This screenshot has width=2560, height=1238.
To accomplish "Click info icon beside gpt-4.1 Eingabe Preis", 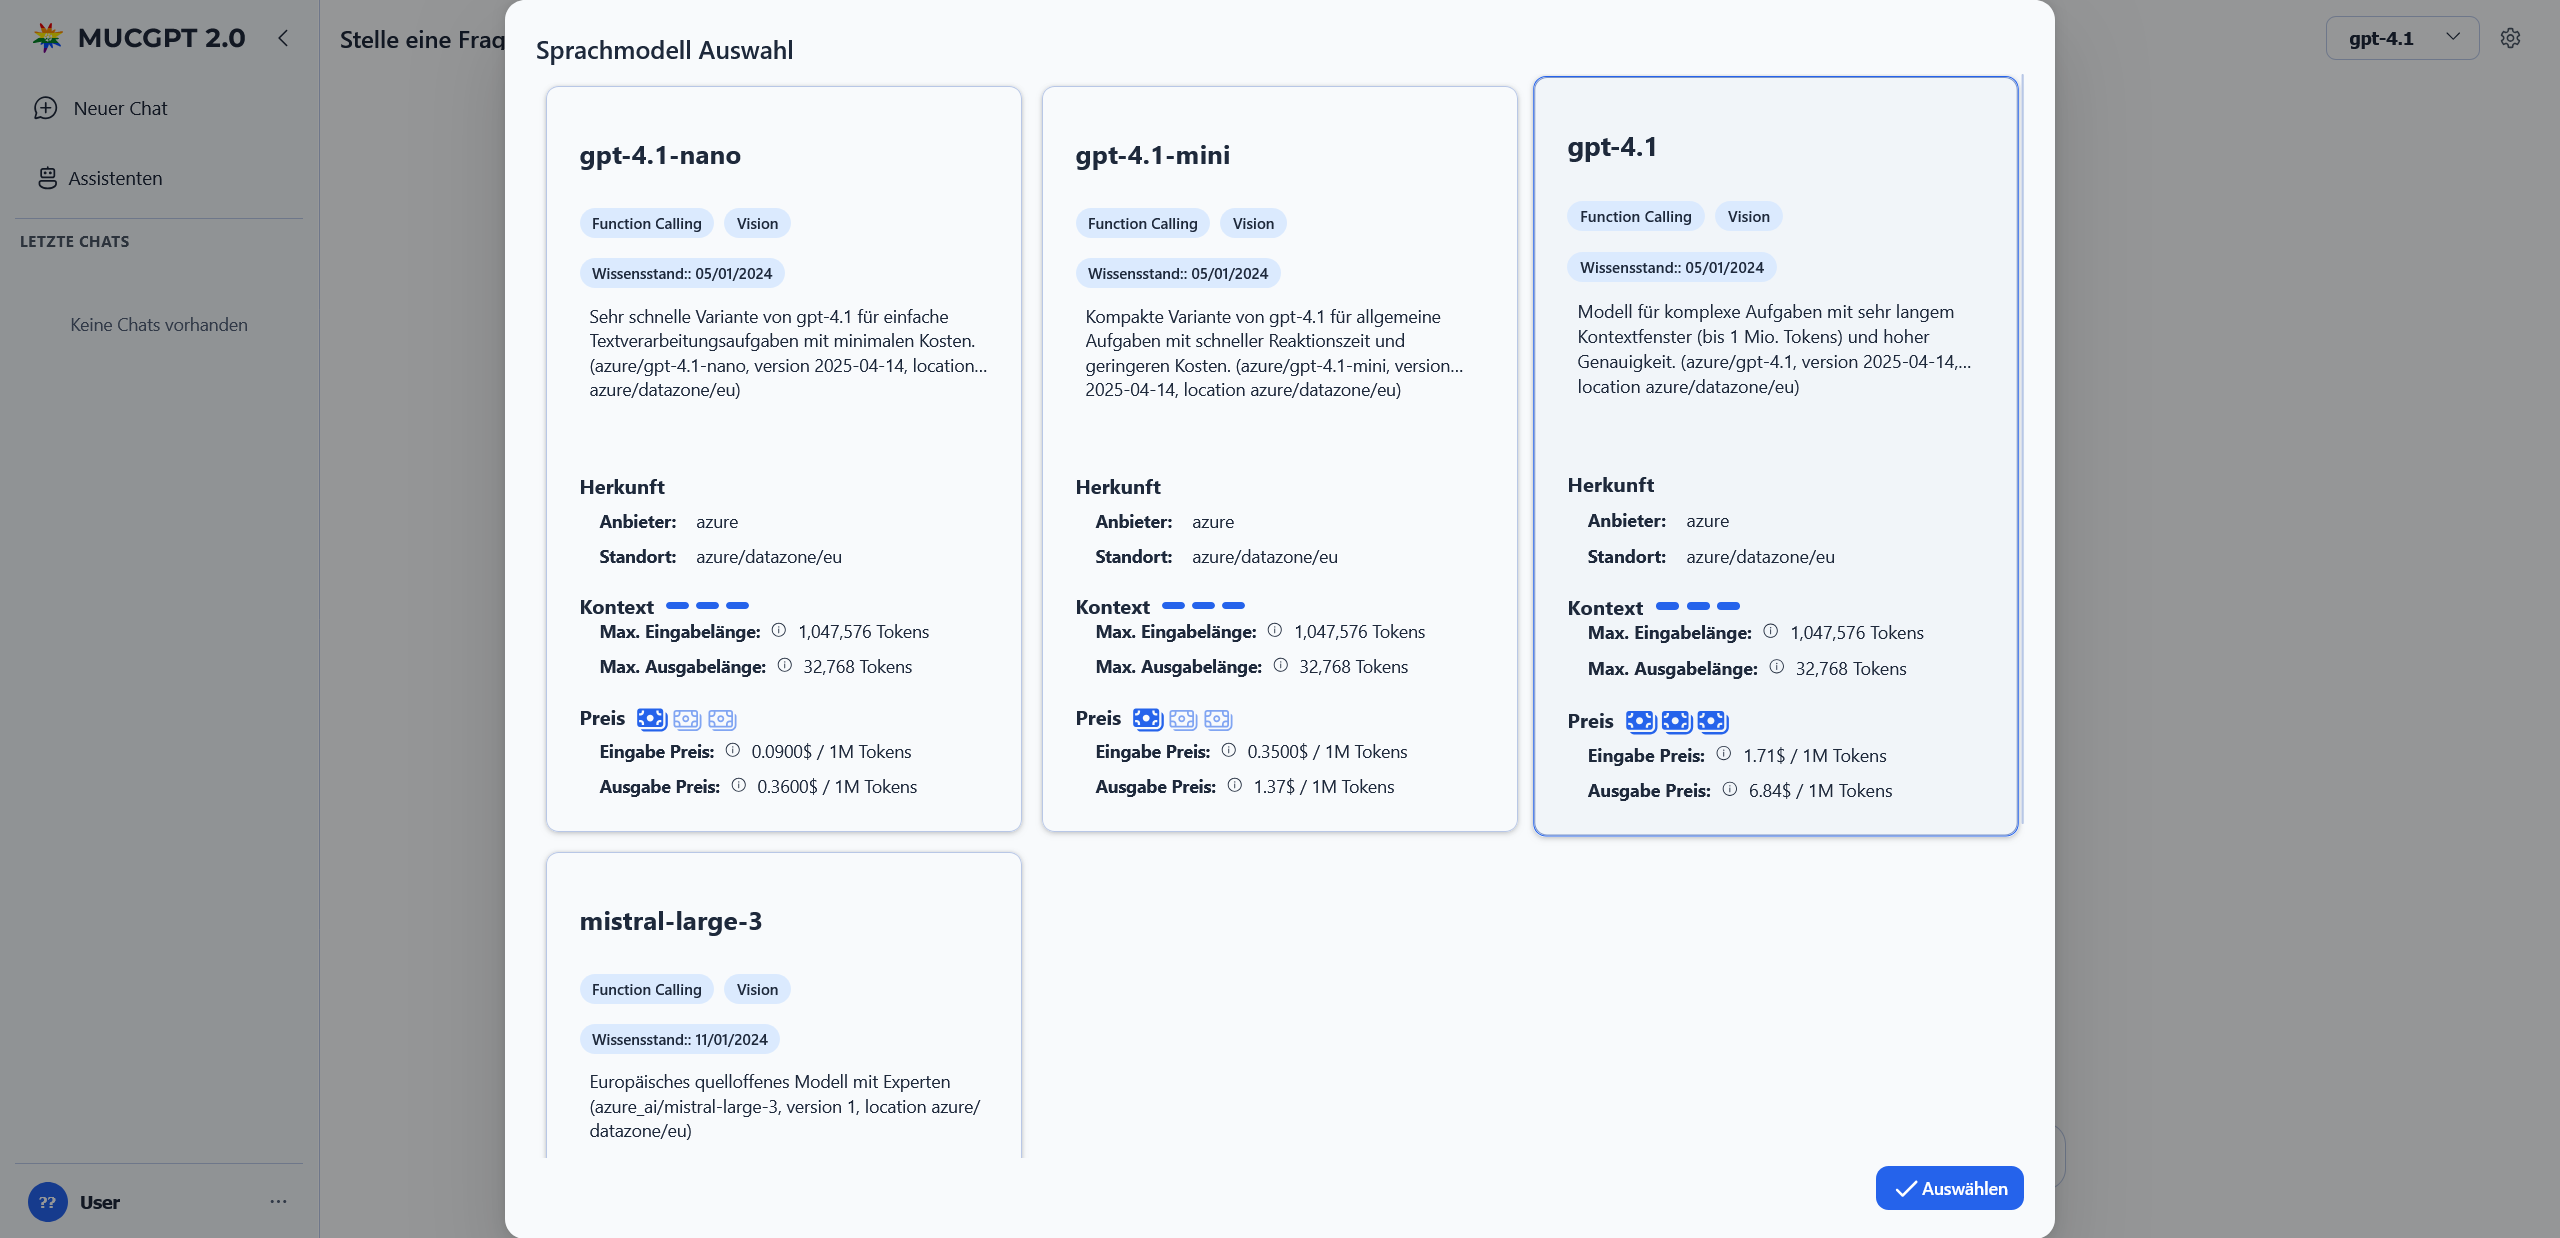I will pos(1724,754).
